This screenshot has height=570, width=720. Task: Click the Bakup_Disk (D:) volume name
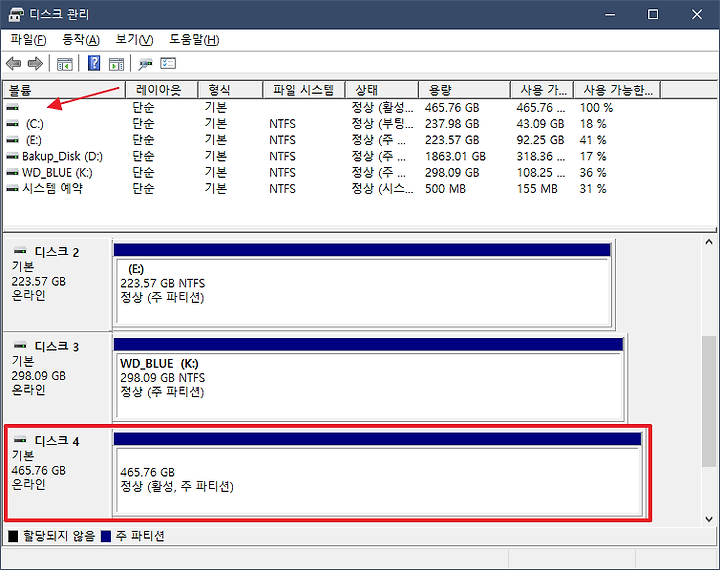click(x=62, y=157)
